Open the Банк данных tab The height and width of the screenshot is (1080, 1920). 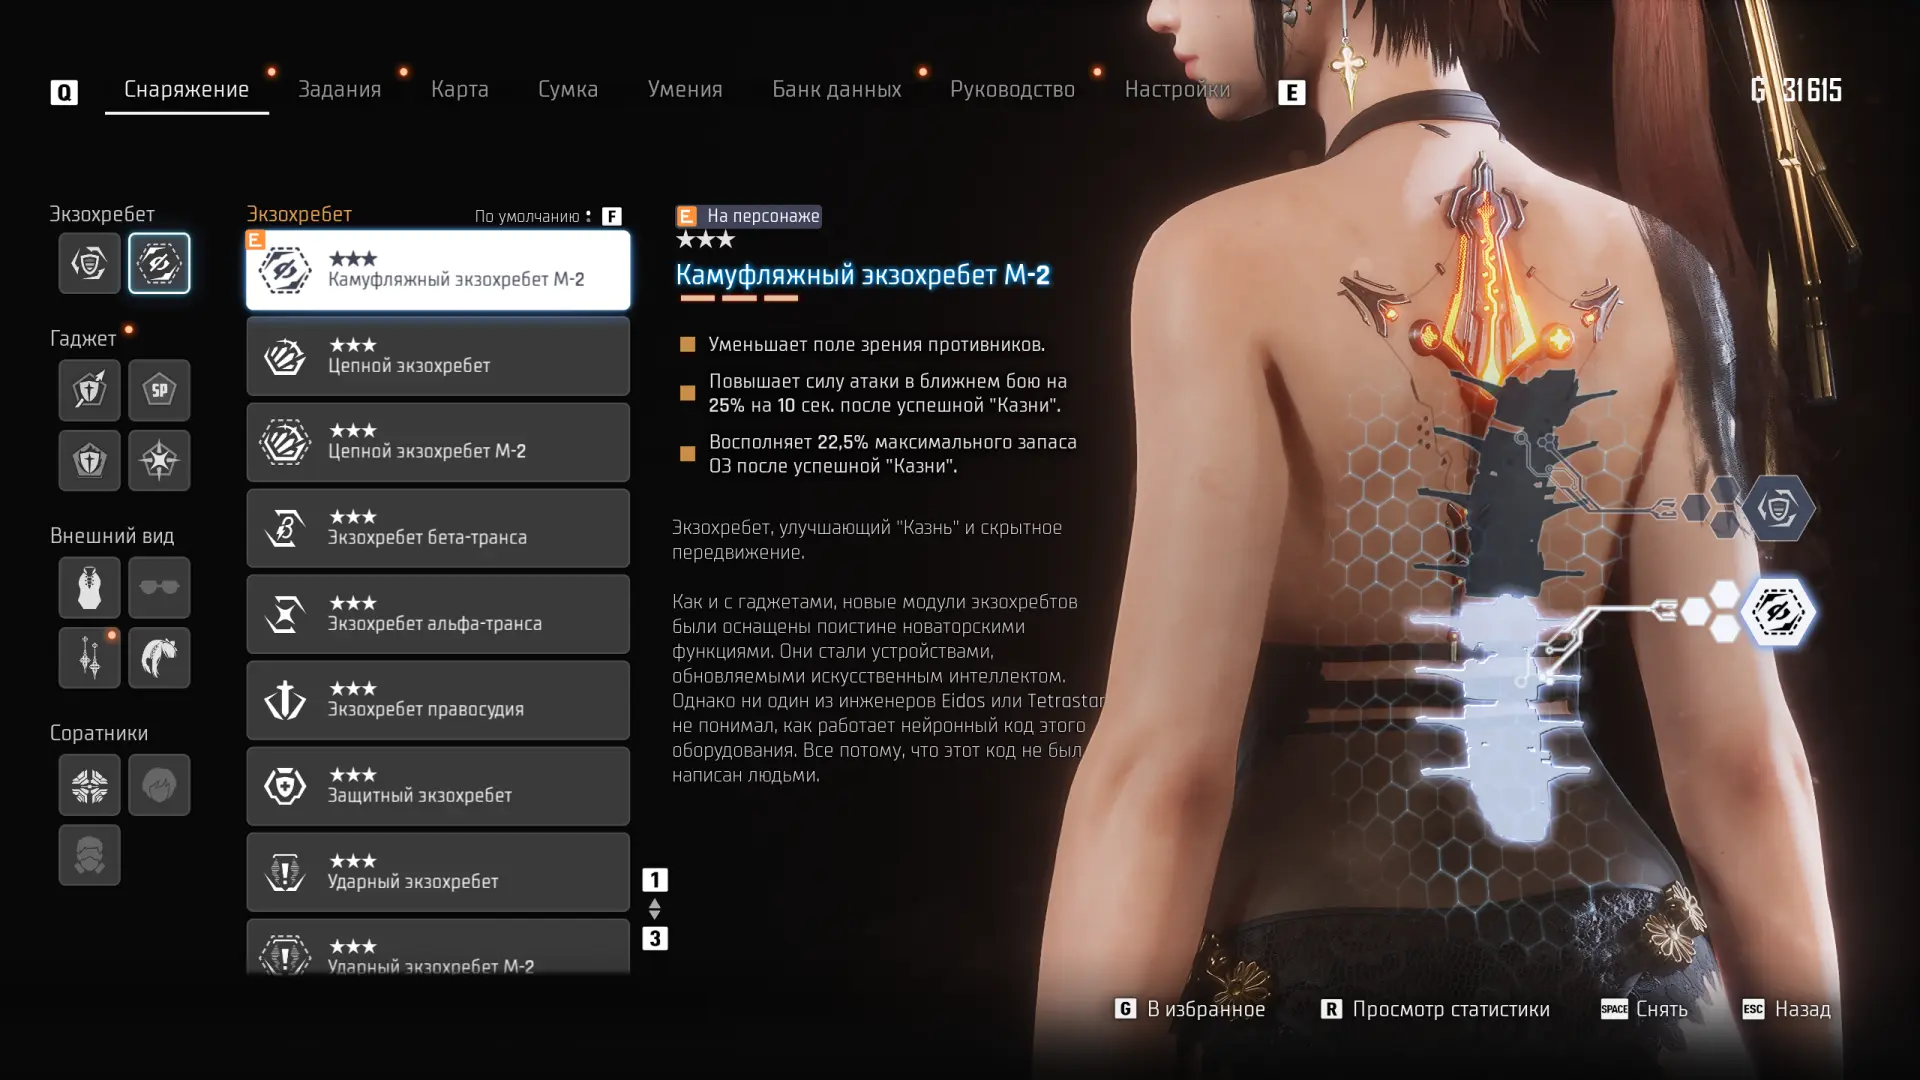point(837,89)
